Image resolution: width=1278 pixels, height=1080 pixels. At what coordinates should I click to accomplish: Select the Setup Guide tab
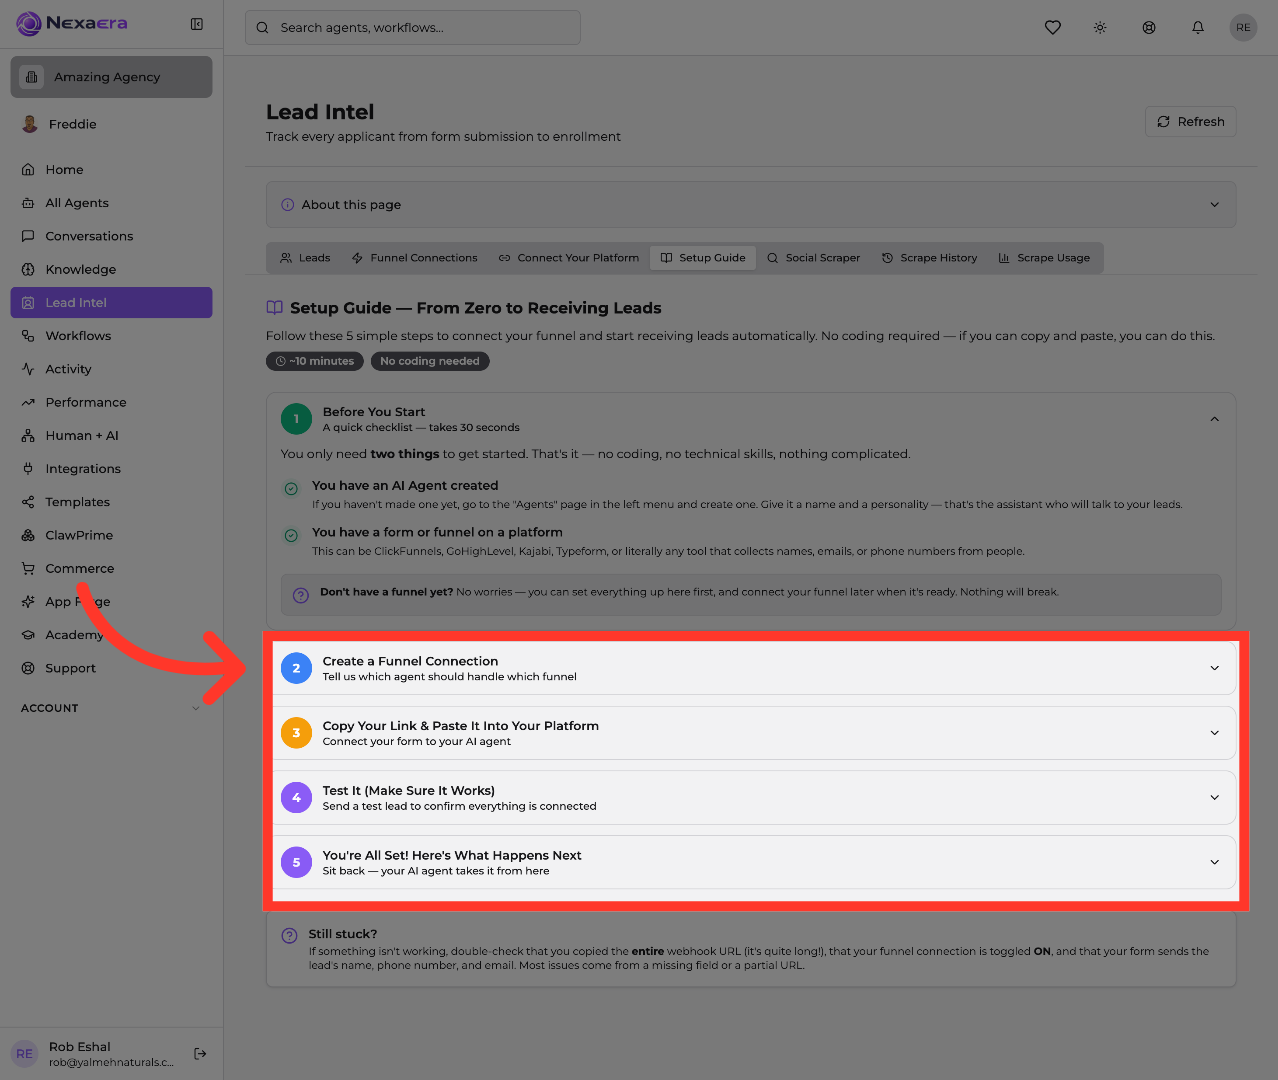coord(703,258)
